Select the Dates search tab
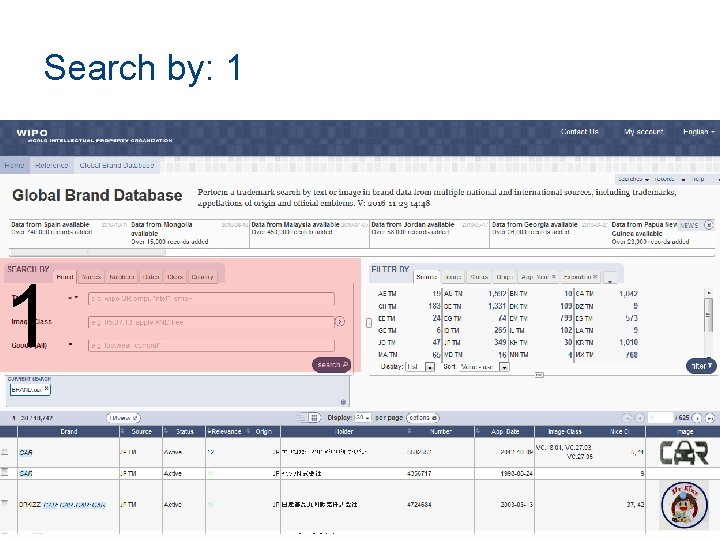 point(151,277)
